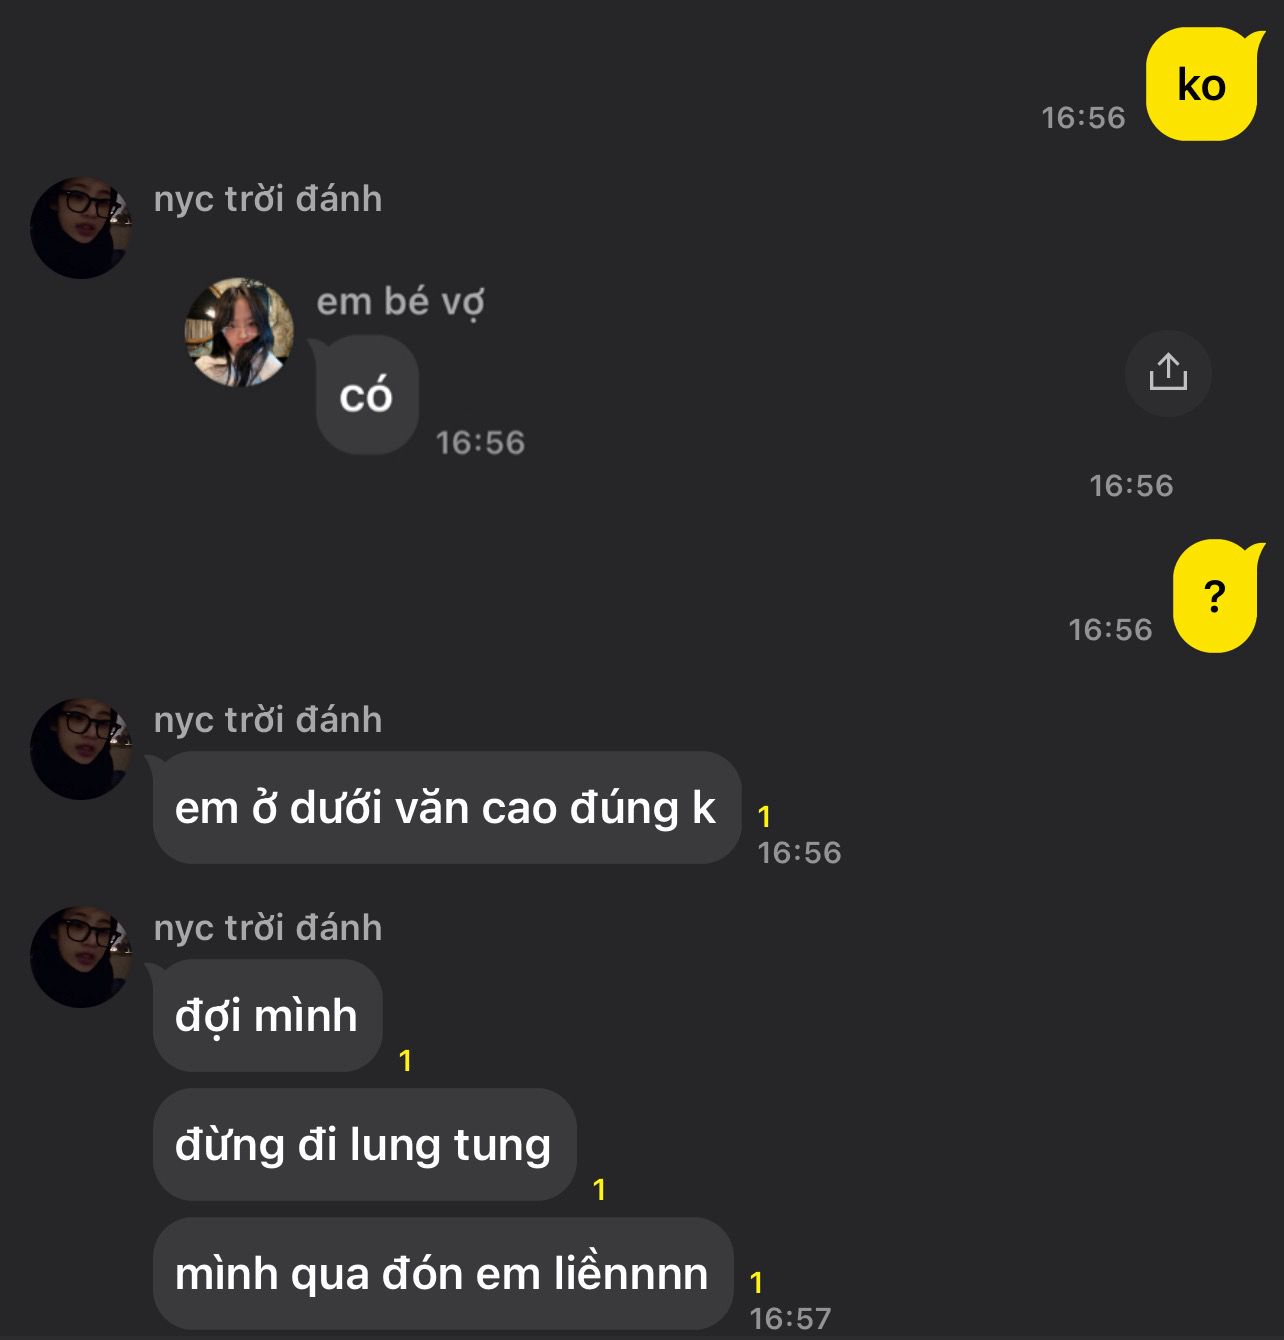
Task: Select the yellow '?' message bubble
Action: click(x=1217, y=597)
